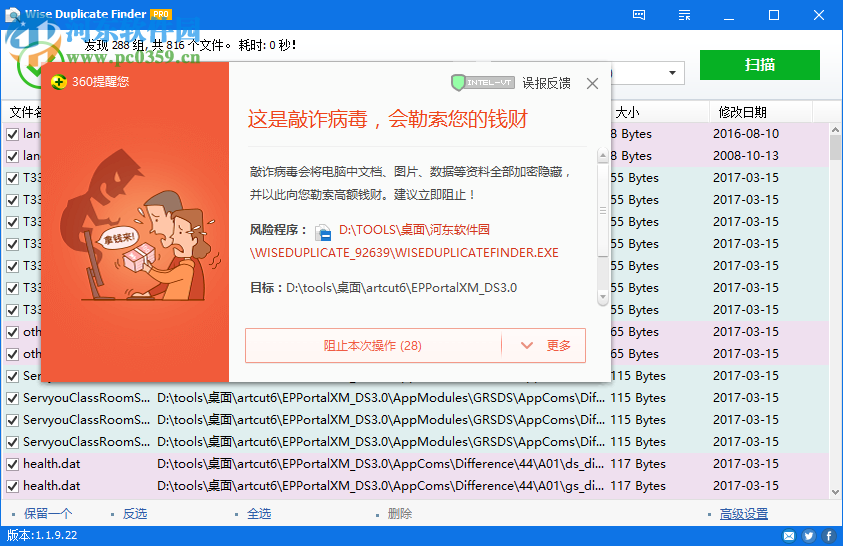This screenshot has width=843, height=546.
Task: Click the email icon in status bar
Action: 789,536
